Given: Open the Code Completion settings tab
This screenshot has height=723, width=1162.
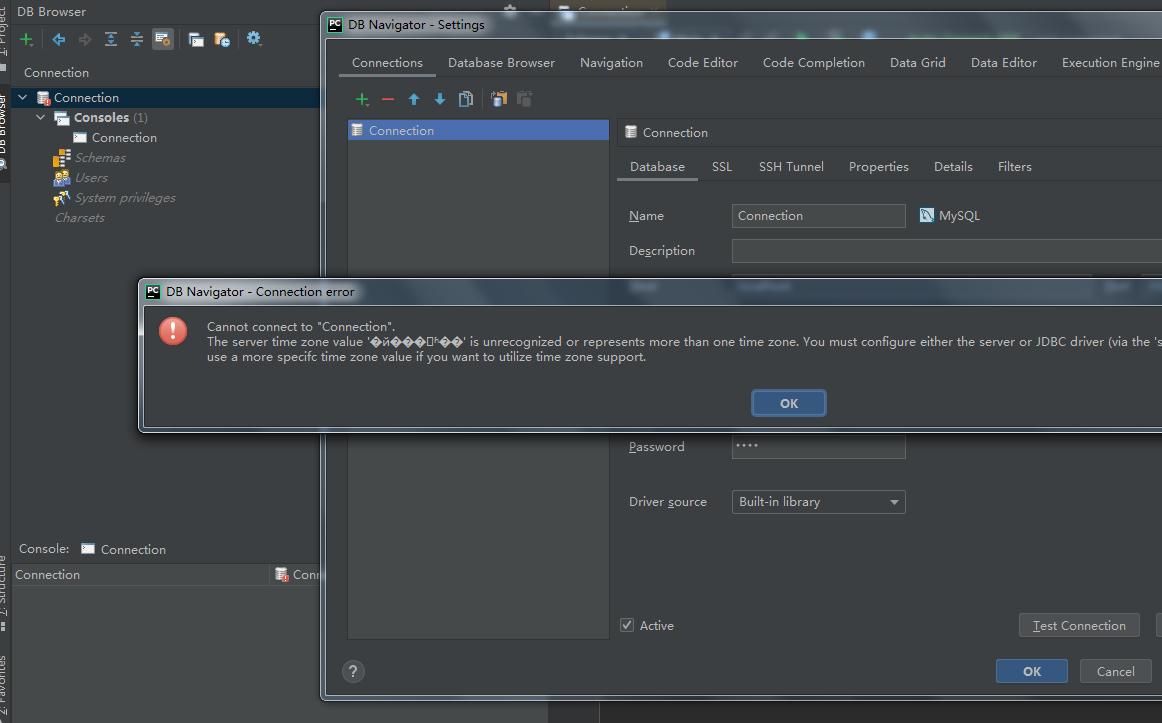Looking at the screenshot, I should 814,63.
